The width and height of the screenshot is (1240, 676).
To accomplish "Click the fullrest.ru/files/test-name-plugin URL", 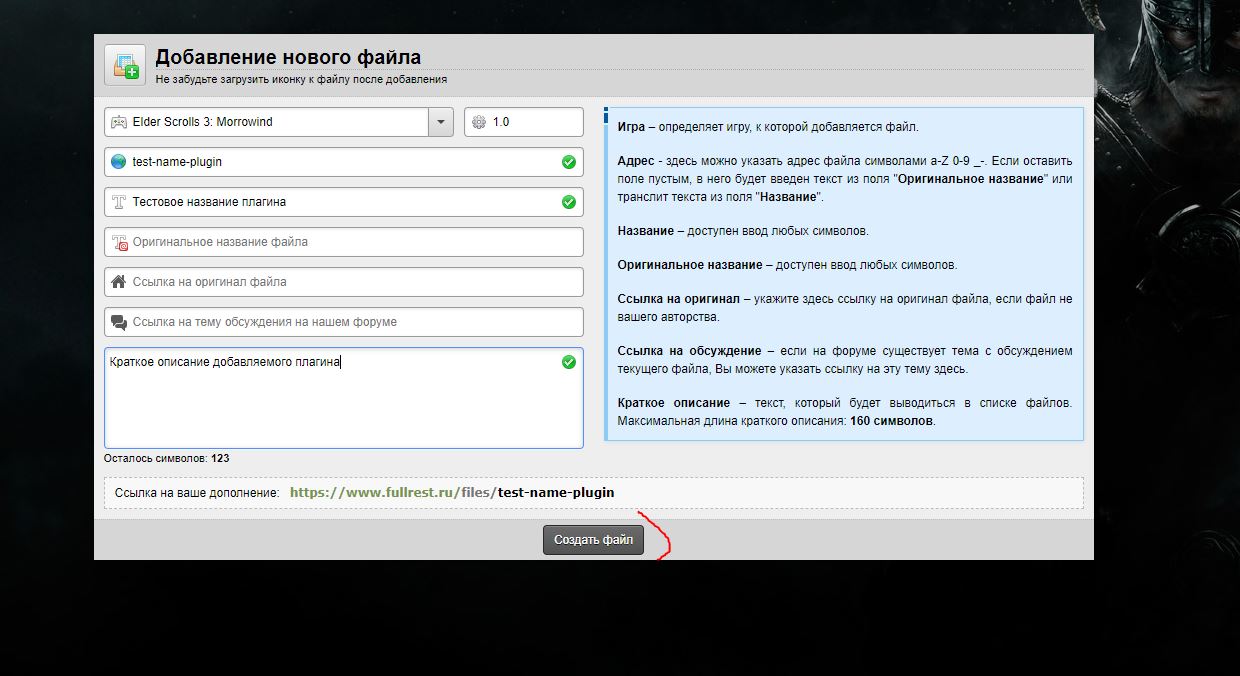I will [x=452, y=492].
